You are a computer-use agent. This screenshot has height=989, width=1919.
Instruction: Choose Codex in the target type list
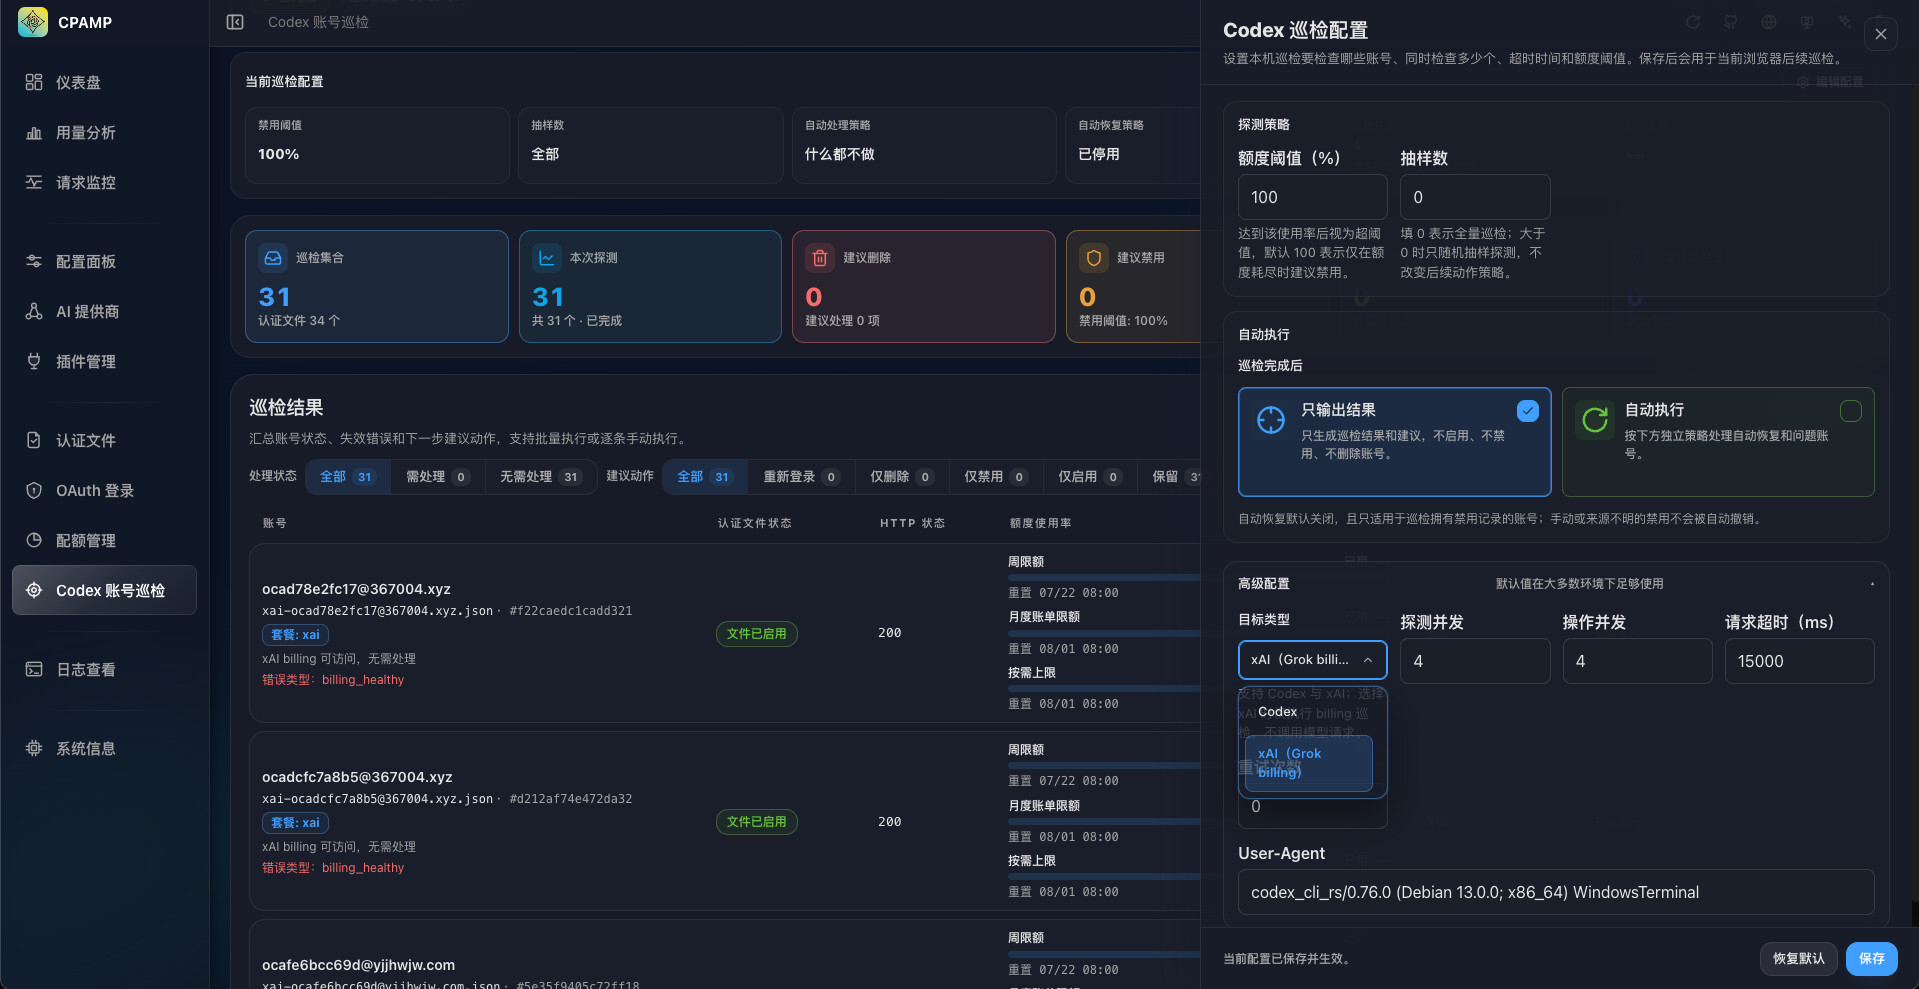[x=1309, y=712]
